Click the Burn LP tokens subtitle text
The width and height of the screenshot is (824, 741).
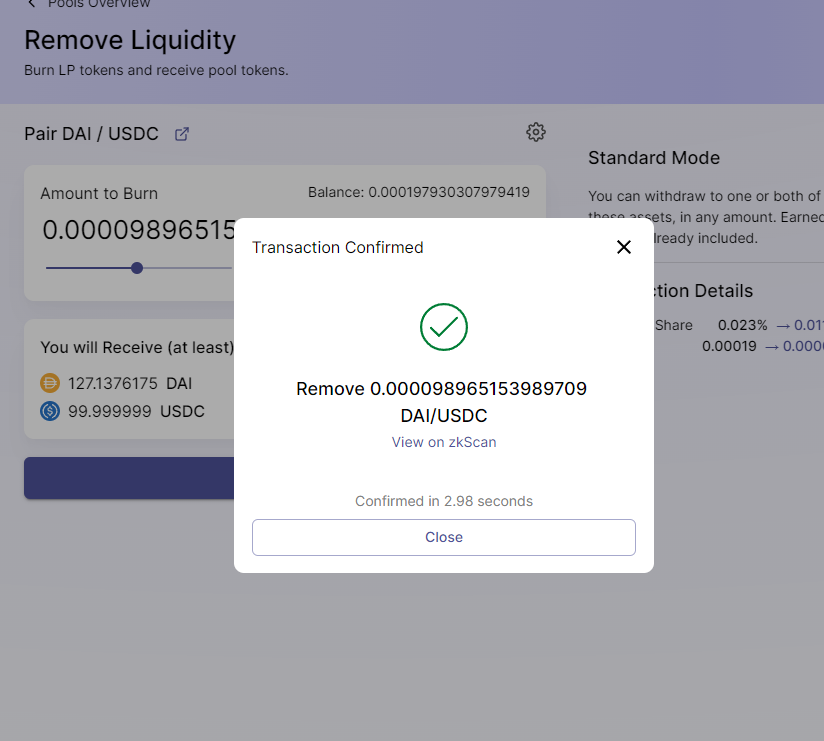156,70
